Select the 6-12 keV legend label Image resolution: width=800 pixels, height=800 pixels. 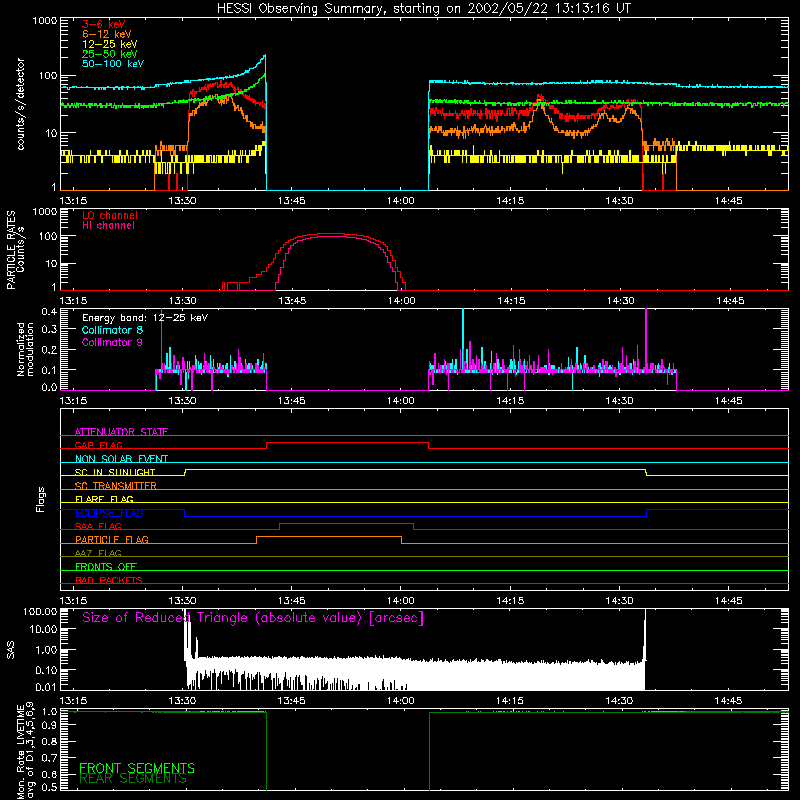[107, 34]
